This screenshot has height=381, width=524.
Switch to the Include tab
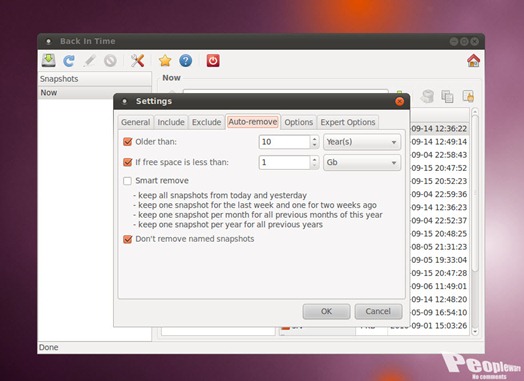[171, 122]
